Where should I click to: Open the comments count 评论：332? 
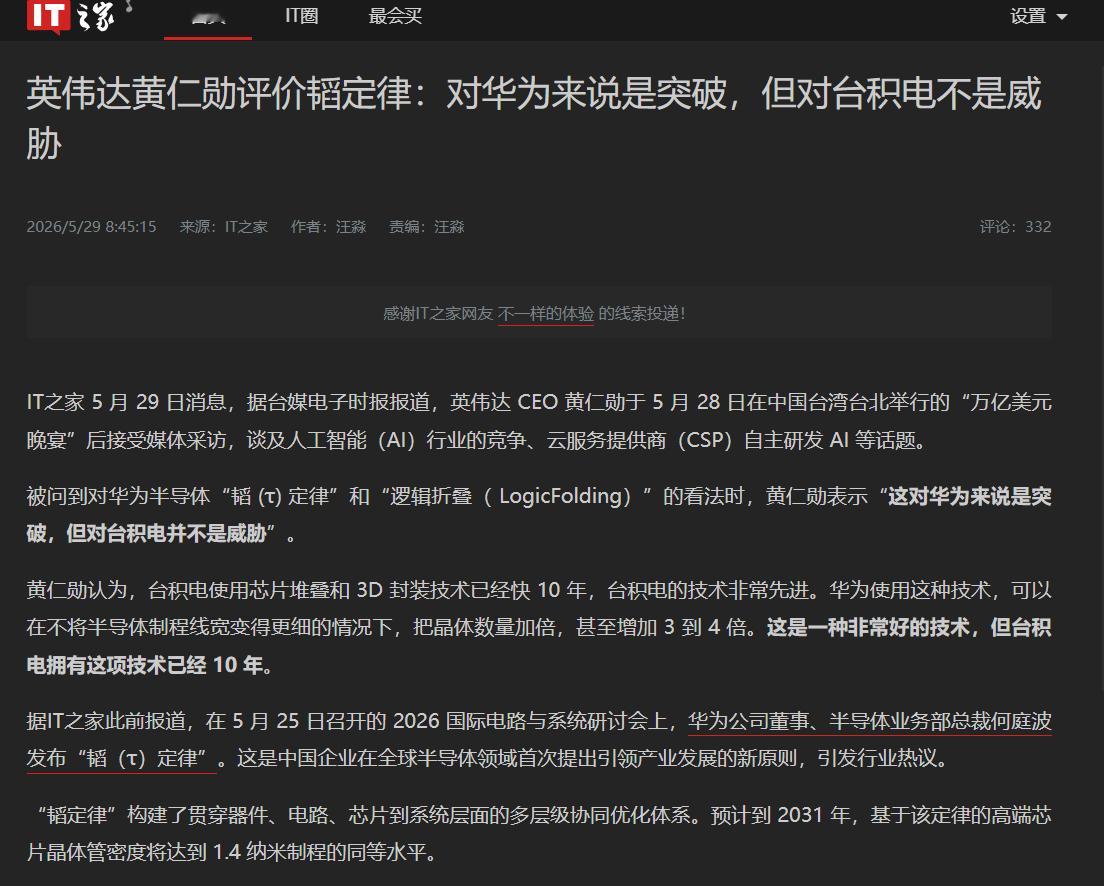tap(1015, 227)
